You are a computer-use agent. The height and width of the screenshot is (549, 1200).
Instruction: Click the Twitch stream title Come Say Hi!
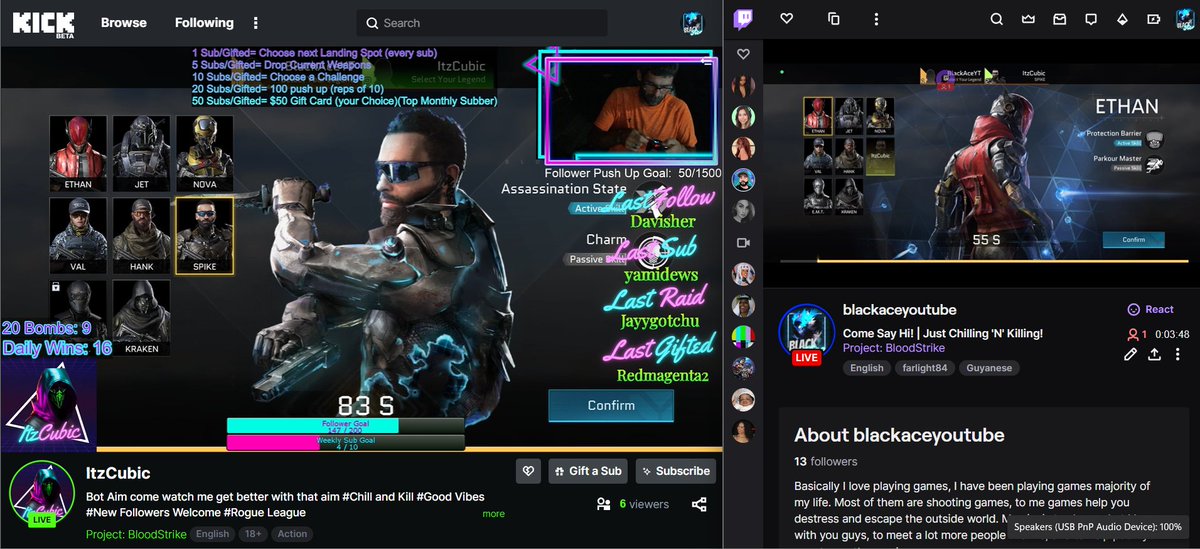click(x=943, y=333)
